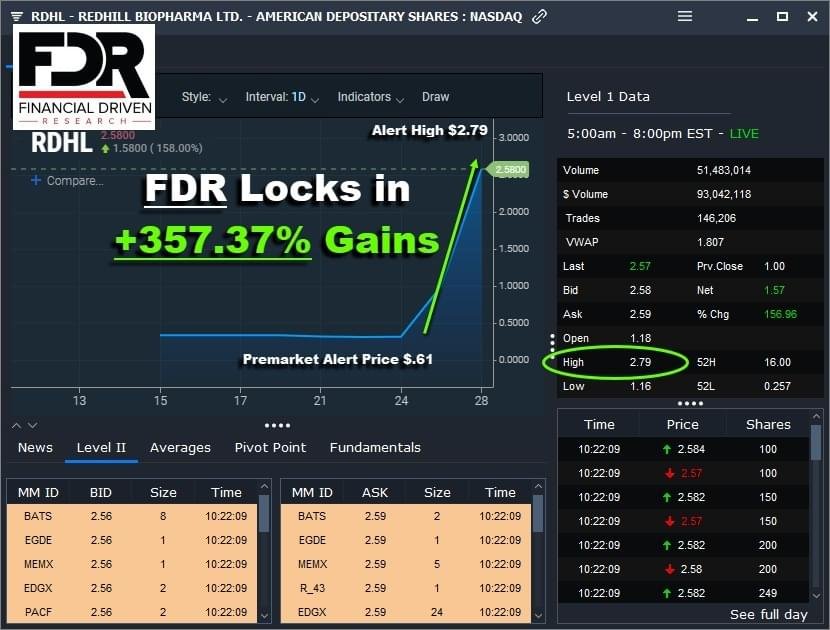
Task: Click the Prv.Close value 1.00
Action: pyautogui.click(x=774, y=266)
